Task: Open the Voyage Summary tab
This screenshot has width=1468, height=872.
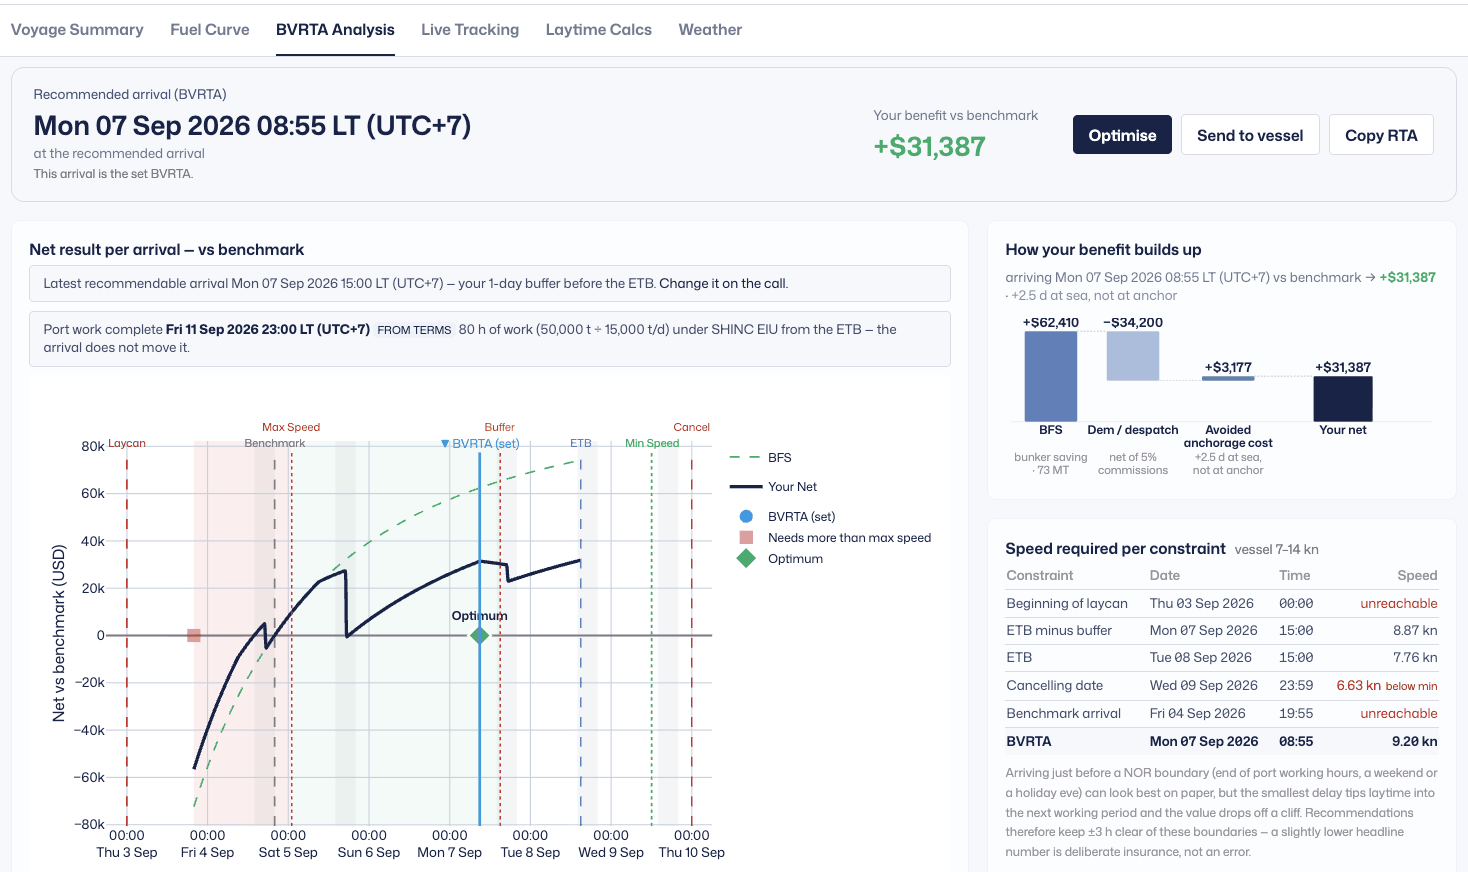Action: (x=77, y=30)
